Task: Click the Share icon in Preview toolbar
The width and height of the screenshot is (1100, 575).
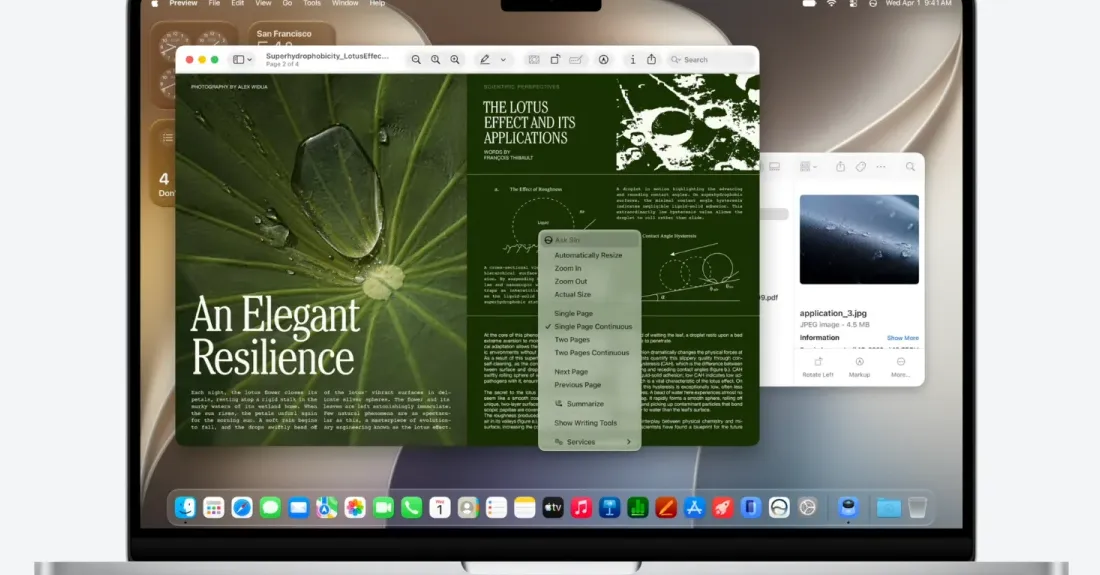Action: (652, 60)
